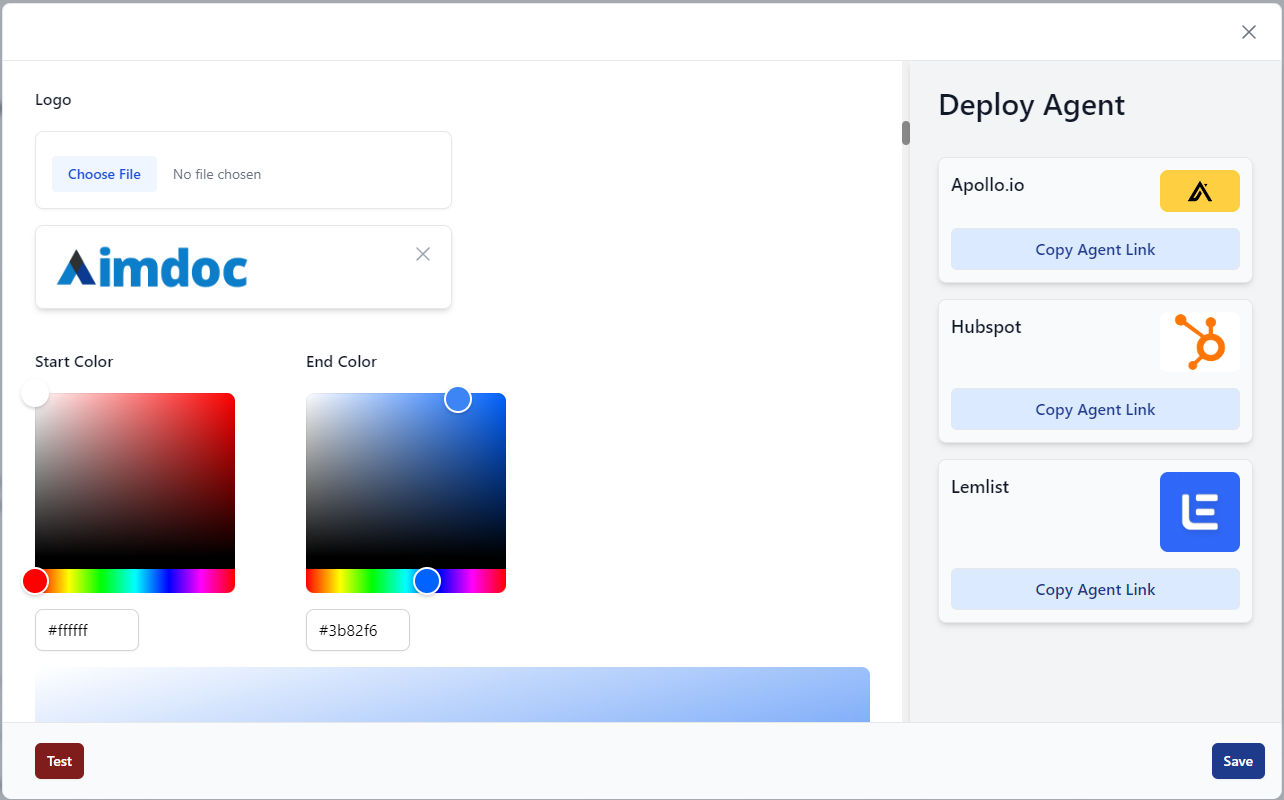The image size is (1284, 800).
Task: Select a shade in the End Color picker
Action: pos(405,480)
